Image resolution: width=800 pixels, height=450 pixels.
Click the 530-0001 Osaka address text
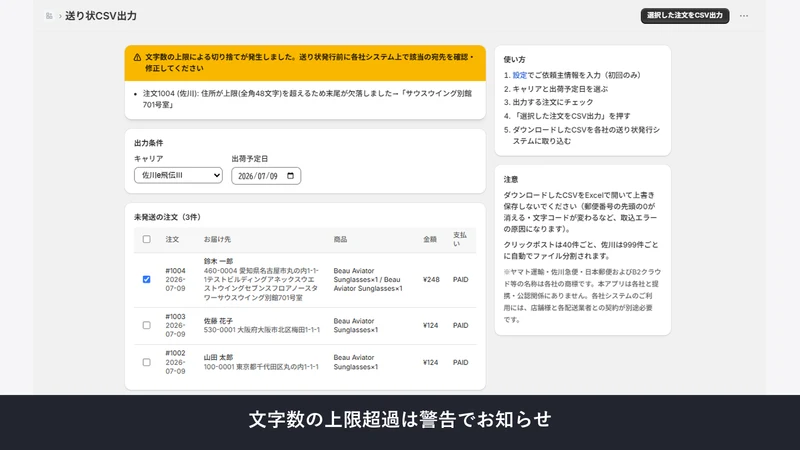point(262,330)
